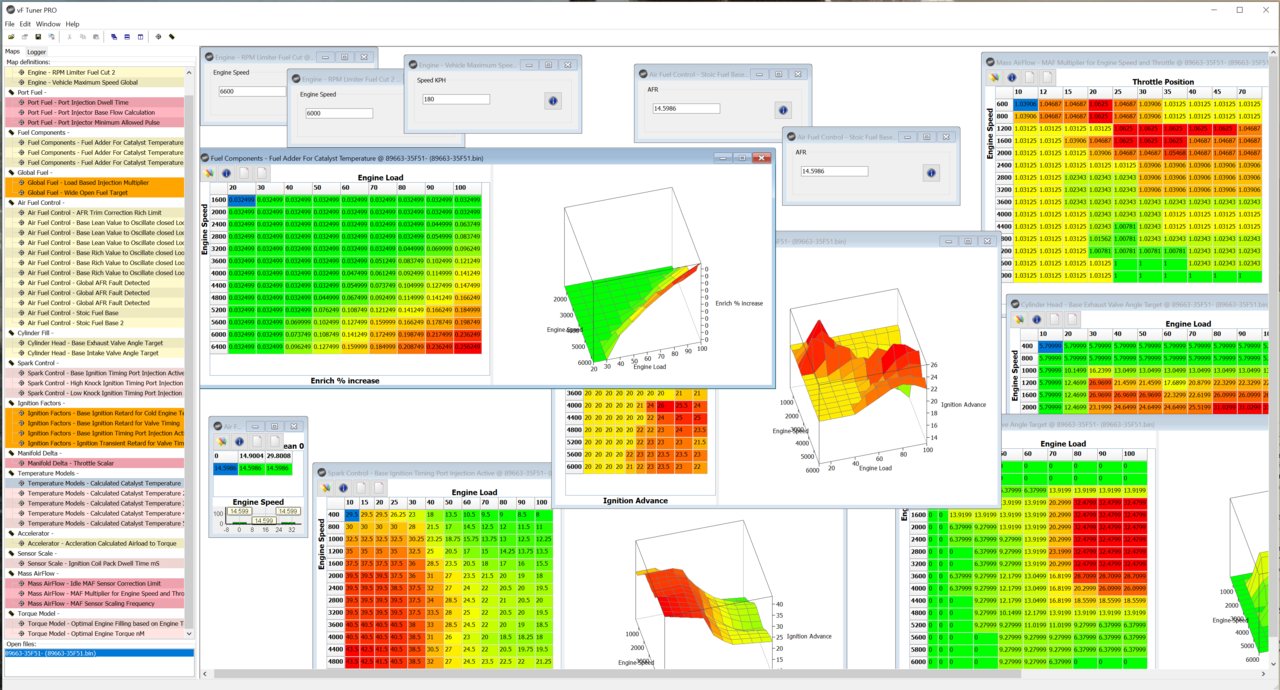Click the down arrow of the map list scrollbar

[x=189, y=634]
